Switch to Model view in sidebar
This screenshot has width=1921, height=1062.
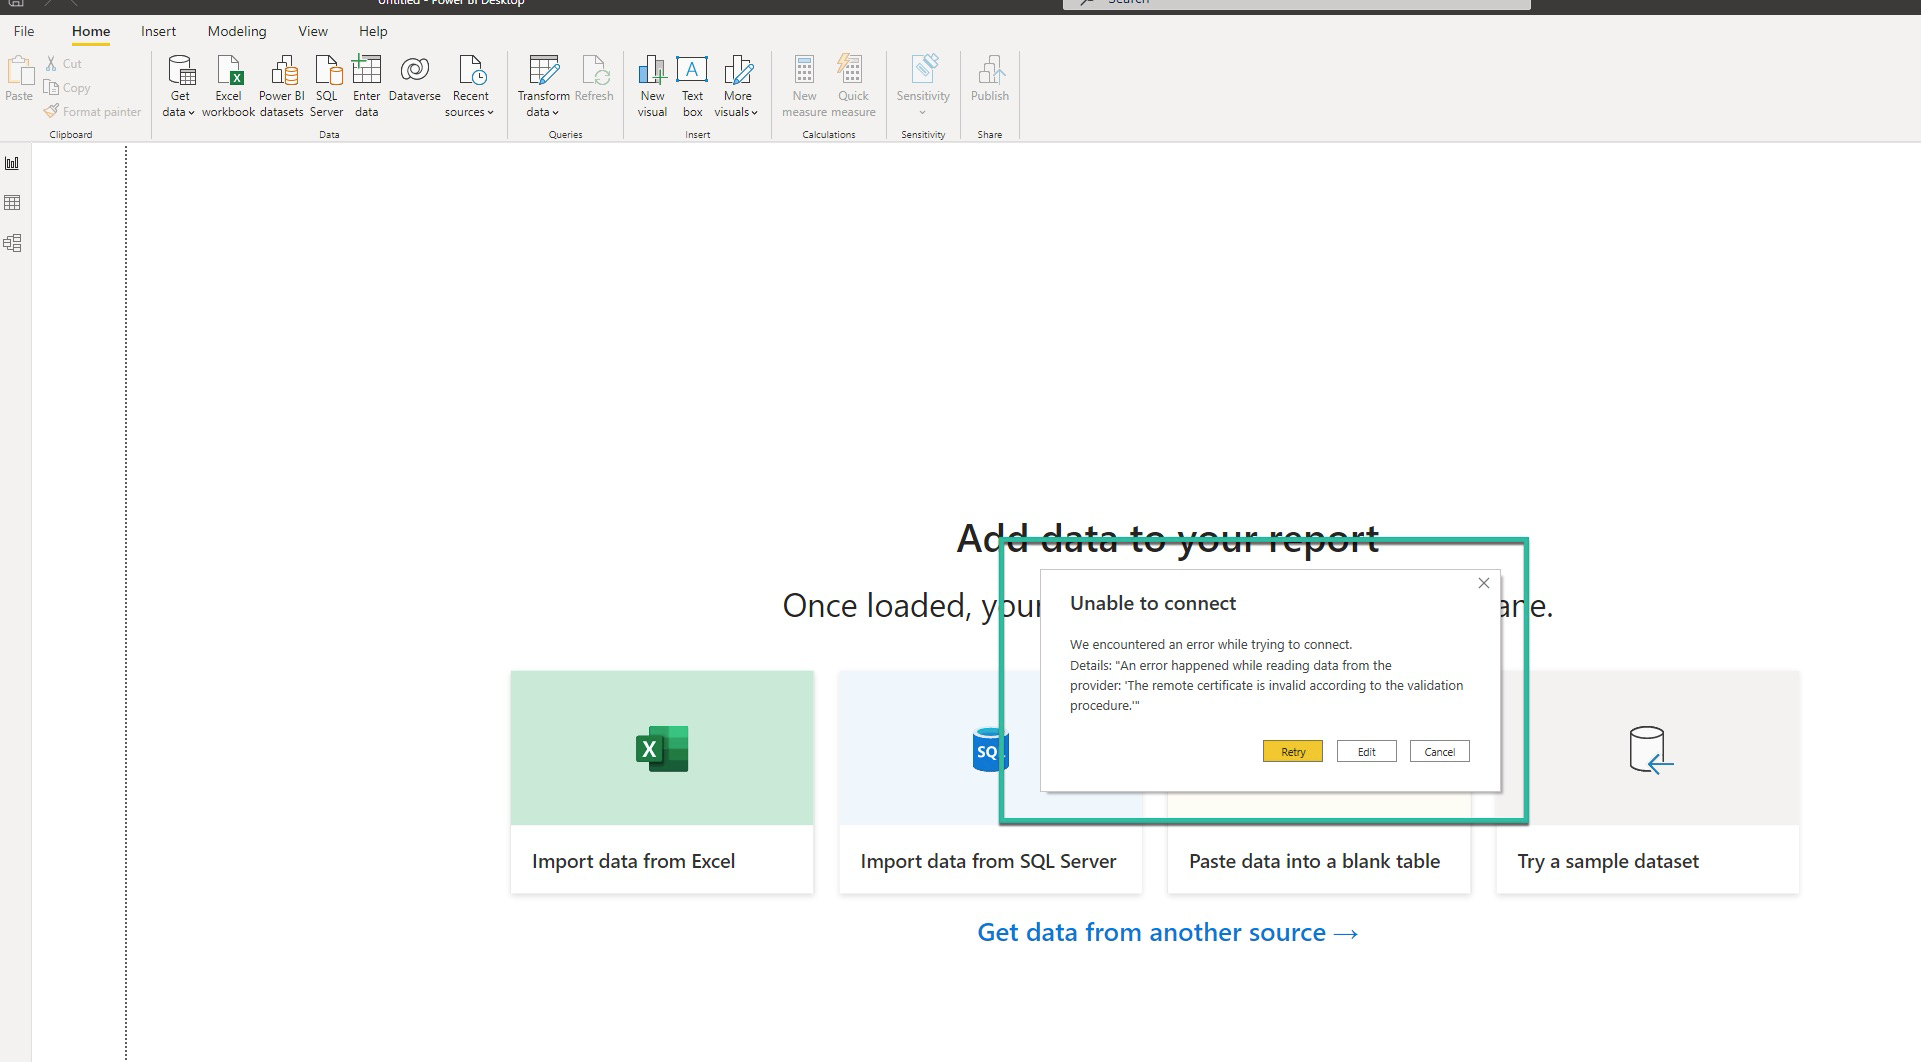(13, 243)
